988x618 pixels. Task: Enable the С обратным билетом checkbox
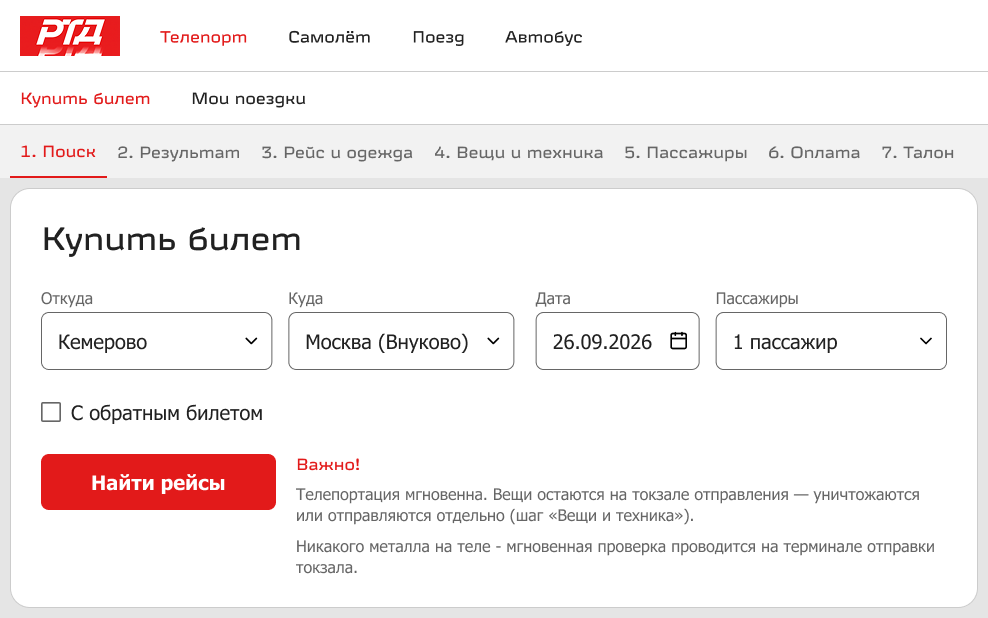click(x=51, y=413)
